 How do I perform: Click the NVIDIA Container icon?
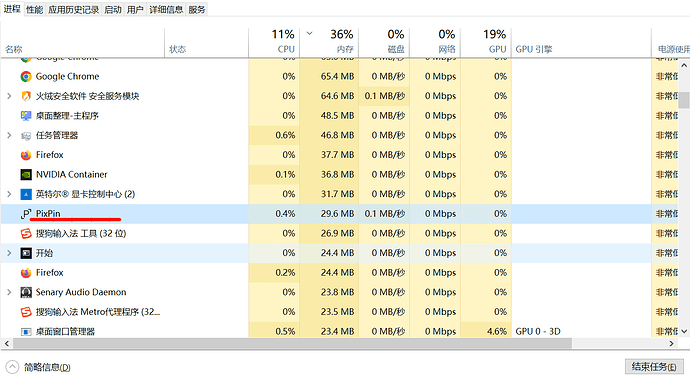[x=26, y=175]
